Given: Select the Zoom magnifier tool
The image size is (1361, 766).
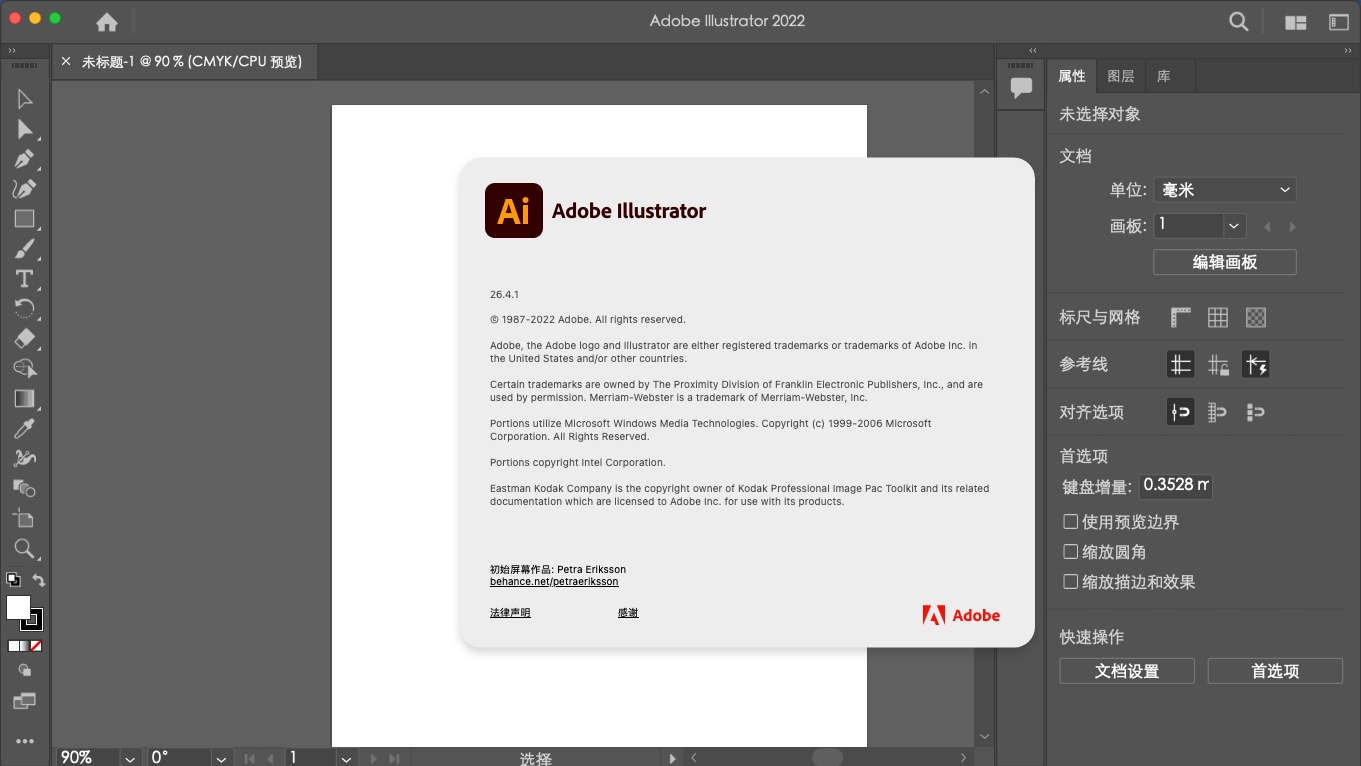Looking at the screenshot, I should [x=25, y=548].
